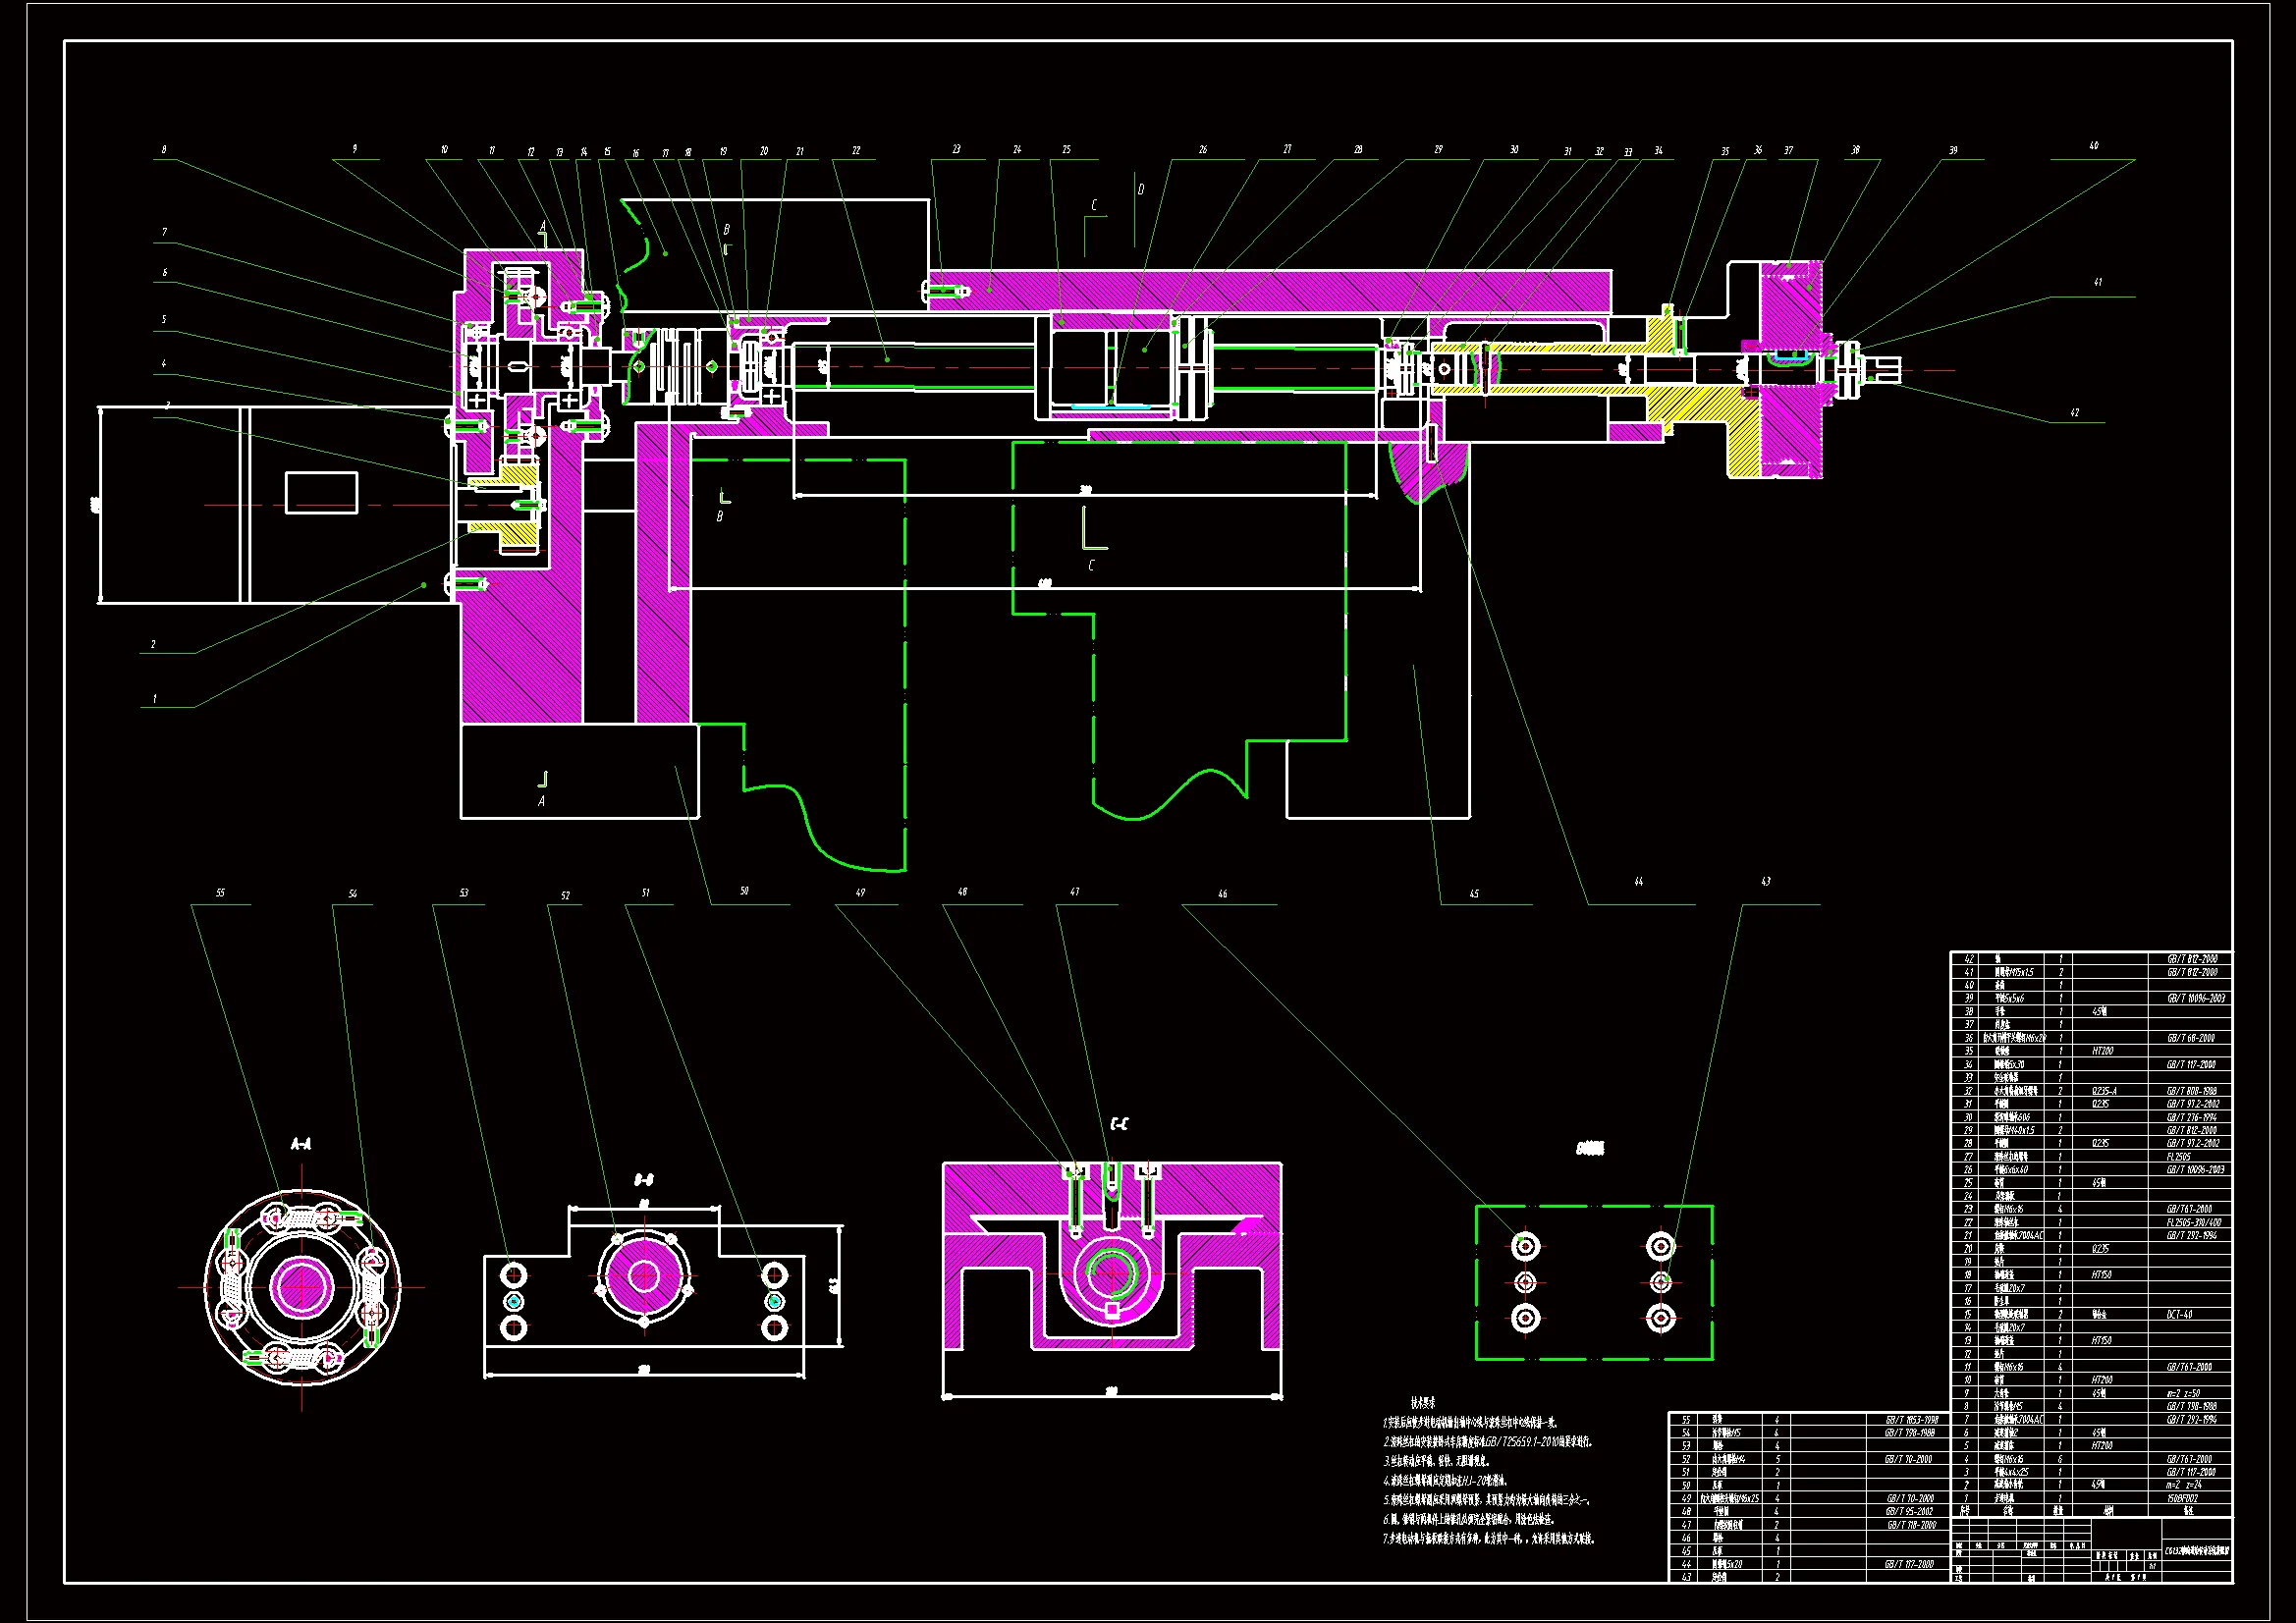
Task: Select the technical requirements text heading
Action: click(x=1423, y=1403)
